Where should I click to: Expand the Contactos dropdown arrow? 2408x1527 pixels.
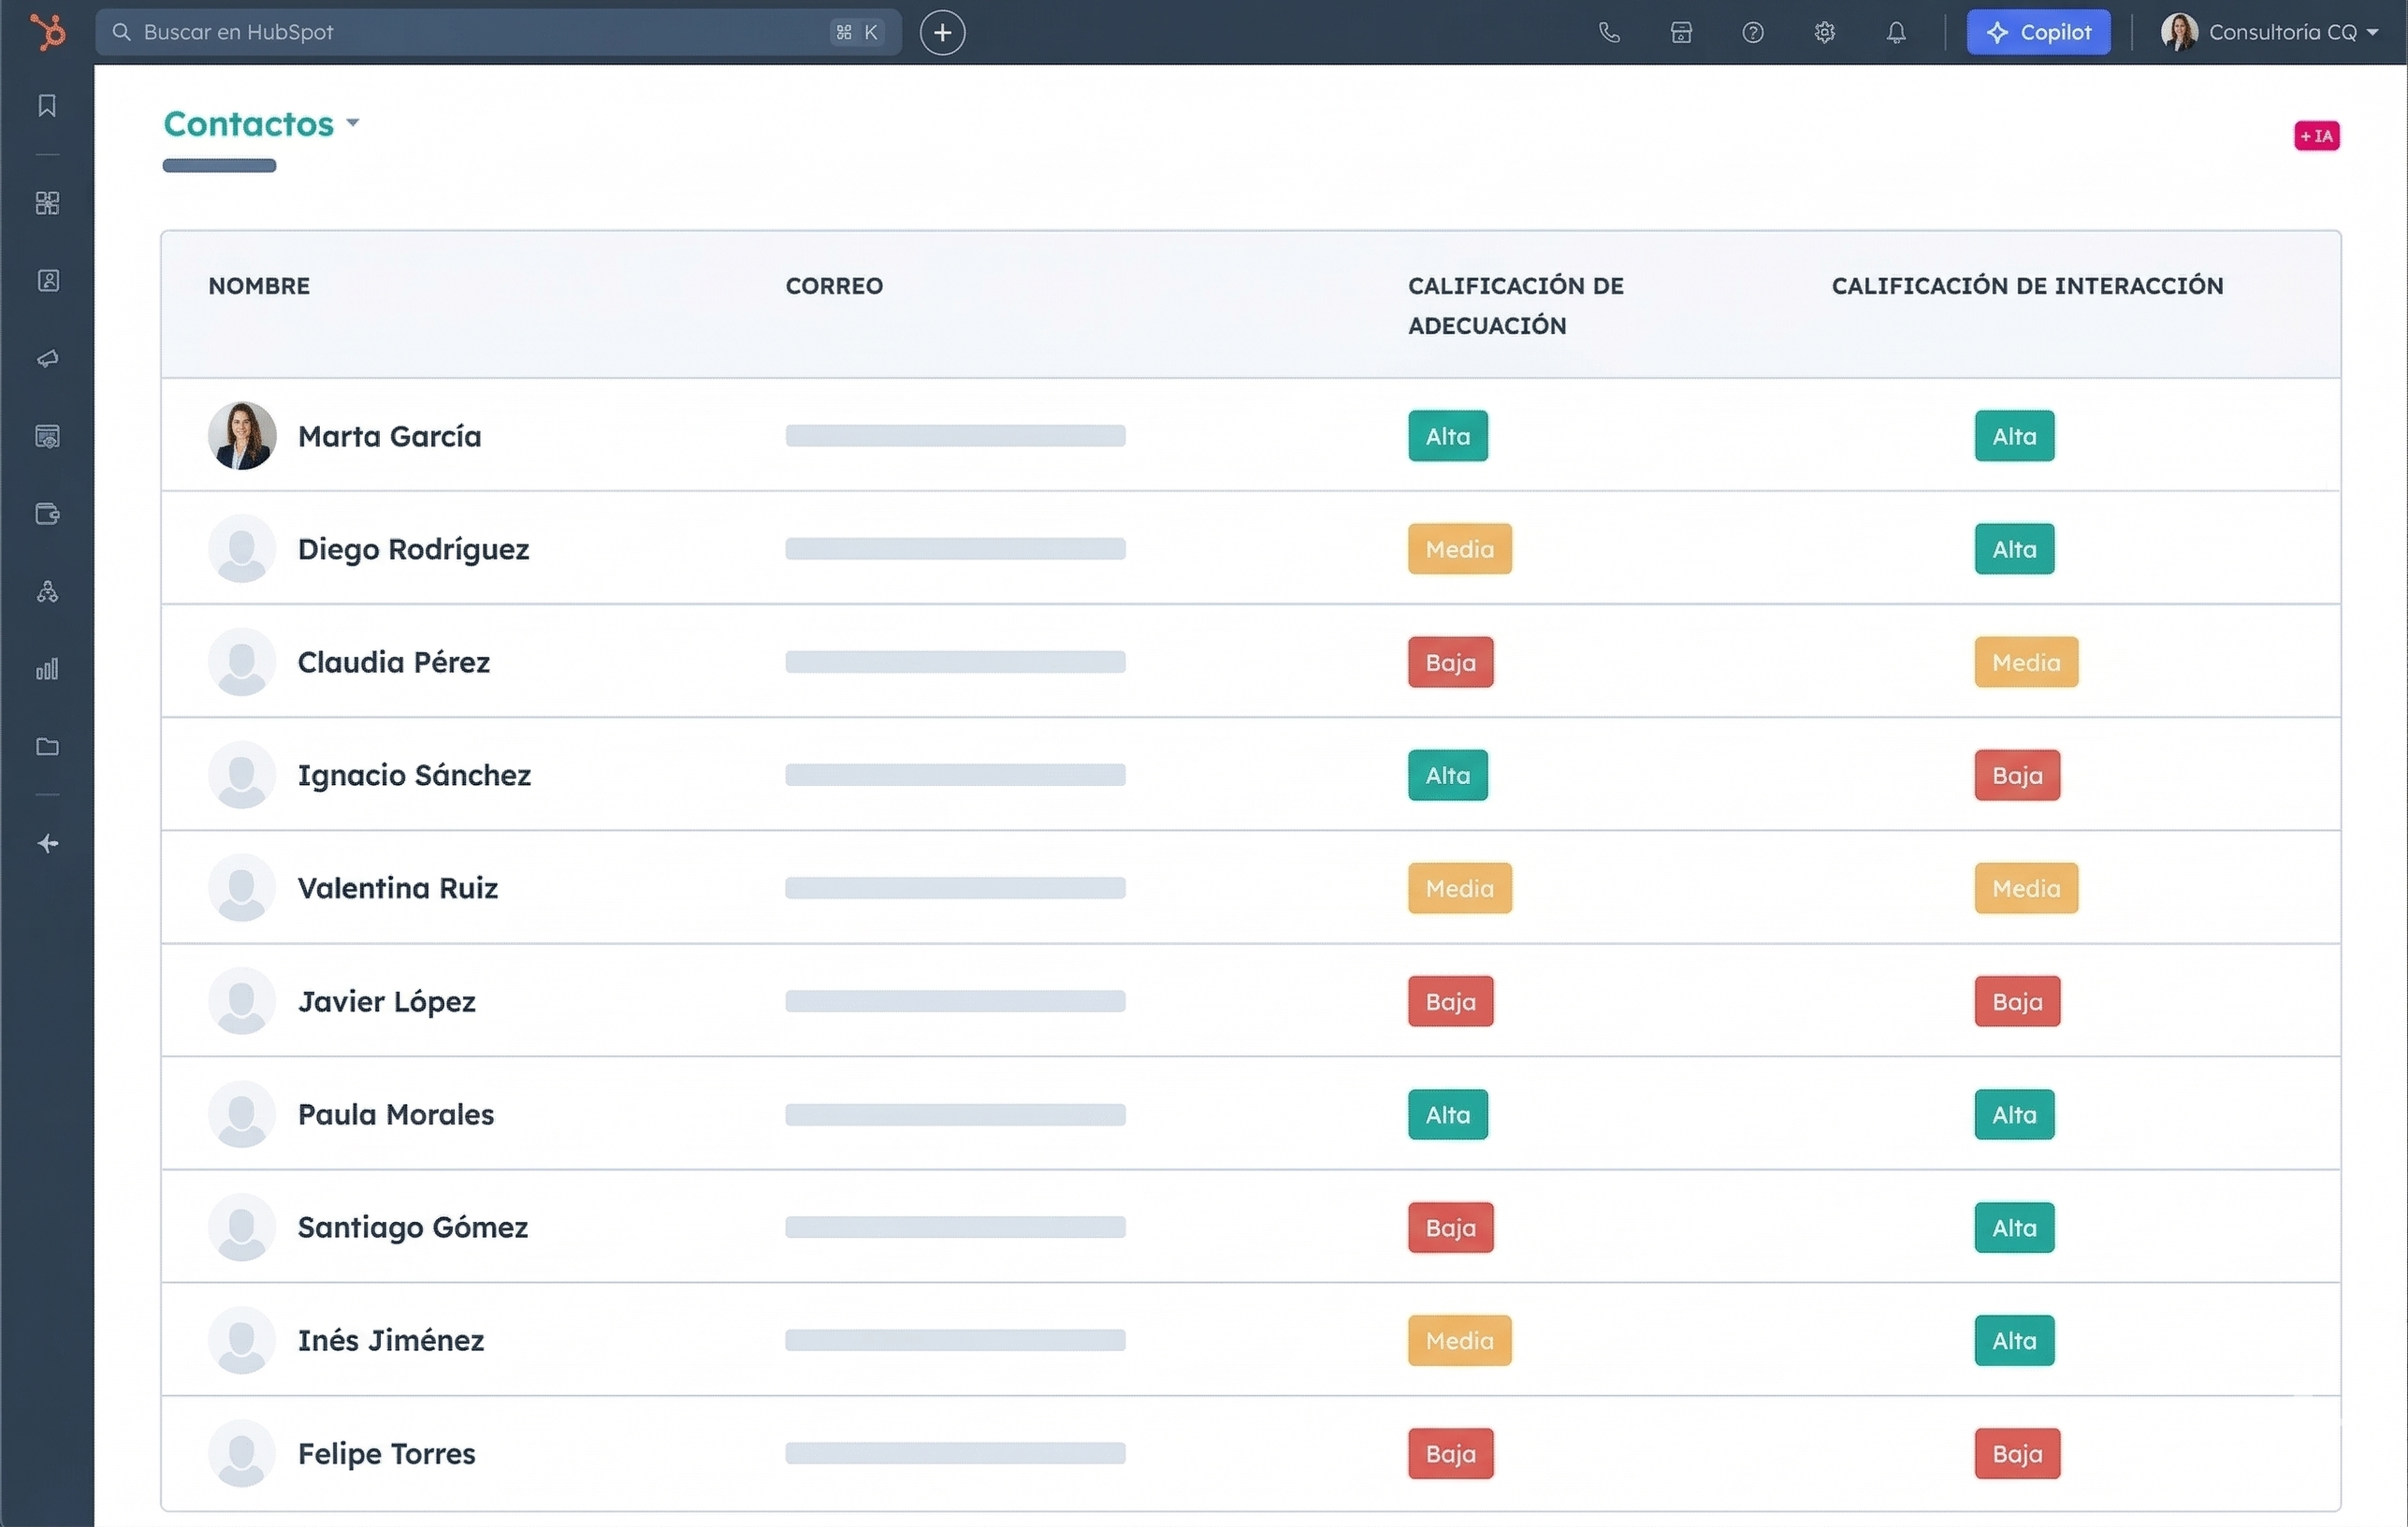352,123
